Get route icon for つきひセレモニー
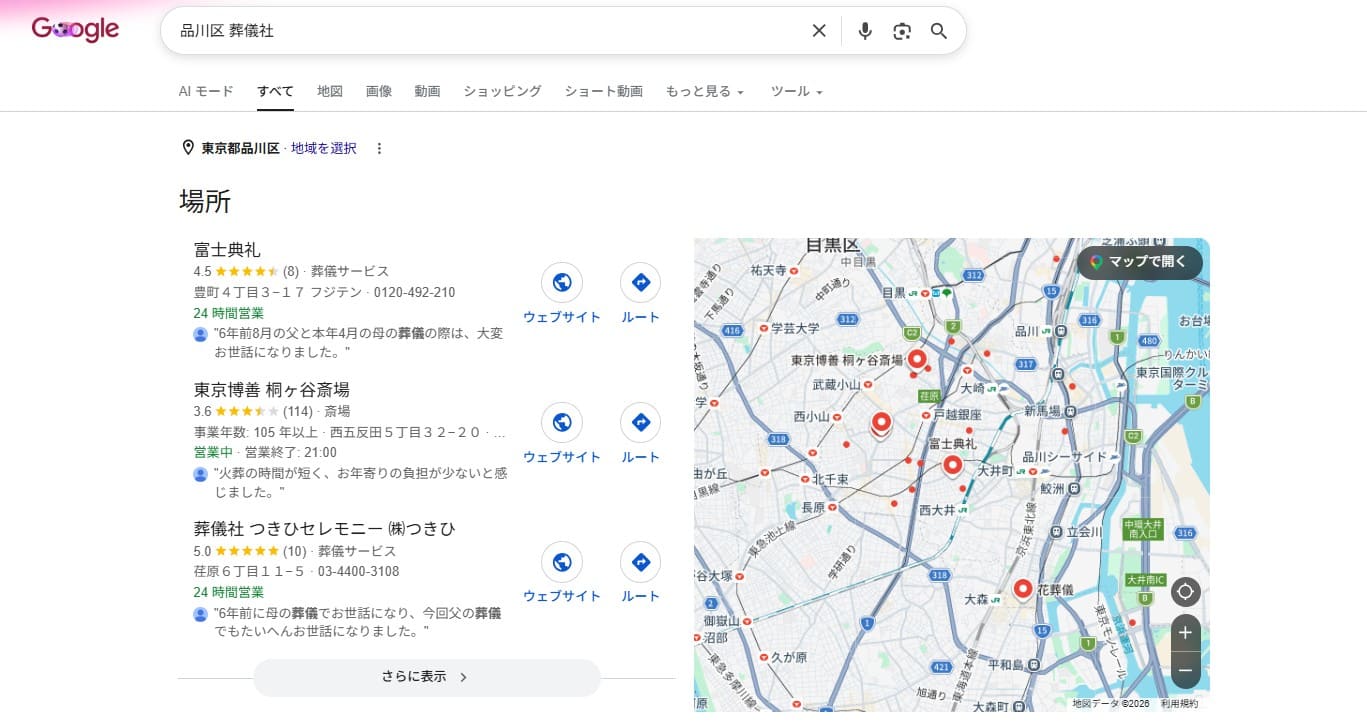Viewport: 1367px width, 725px height. click(x=641, y=562)
